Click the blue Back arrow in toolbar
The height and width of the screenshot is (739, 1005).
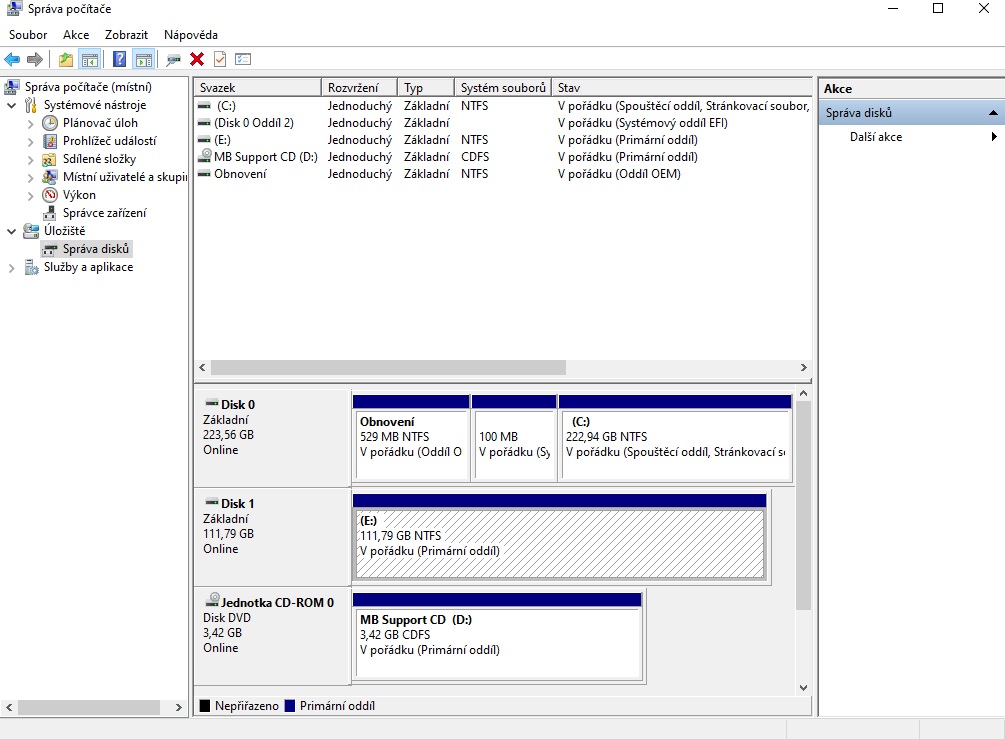[x=12, y=59]
